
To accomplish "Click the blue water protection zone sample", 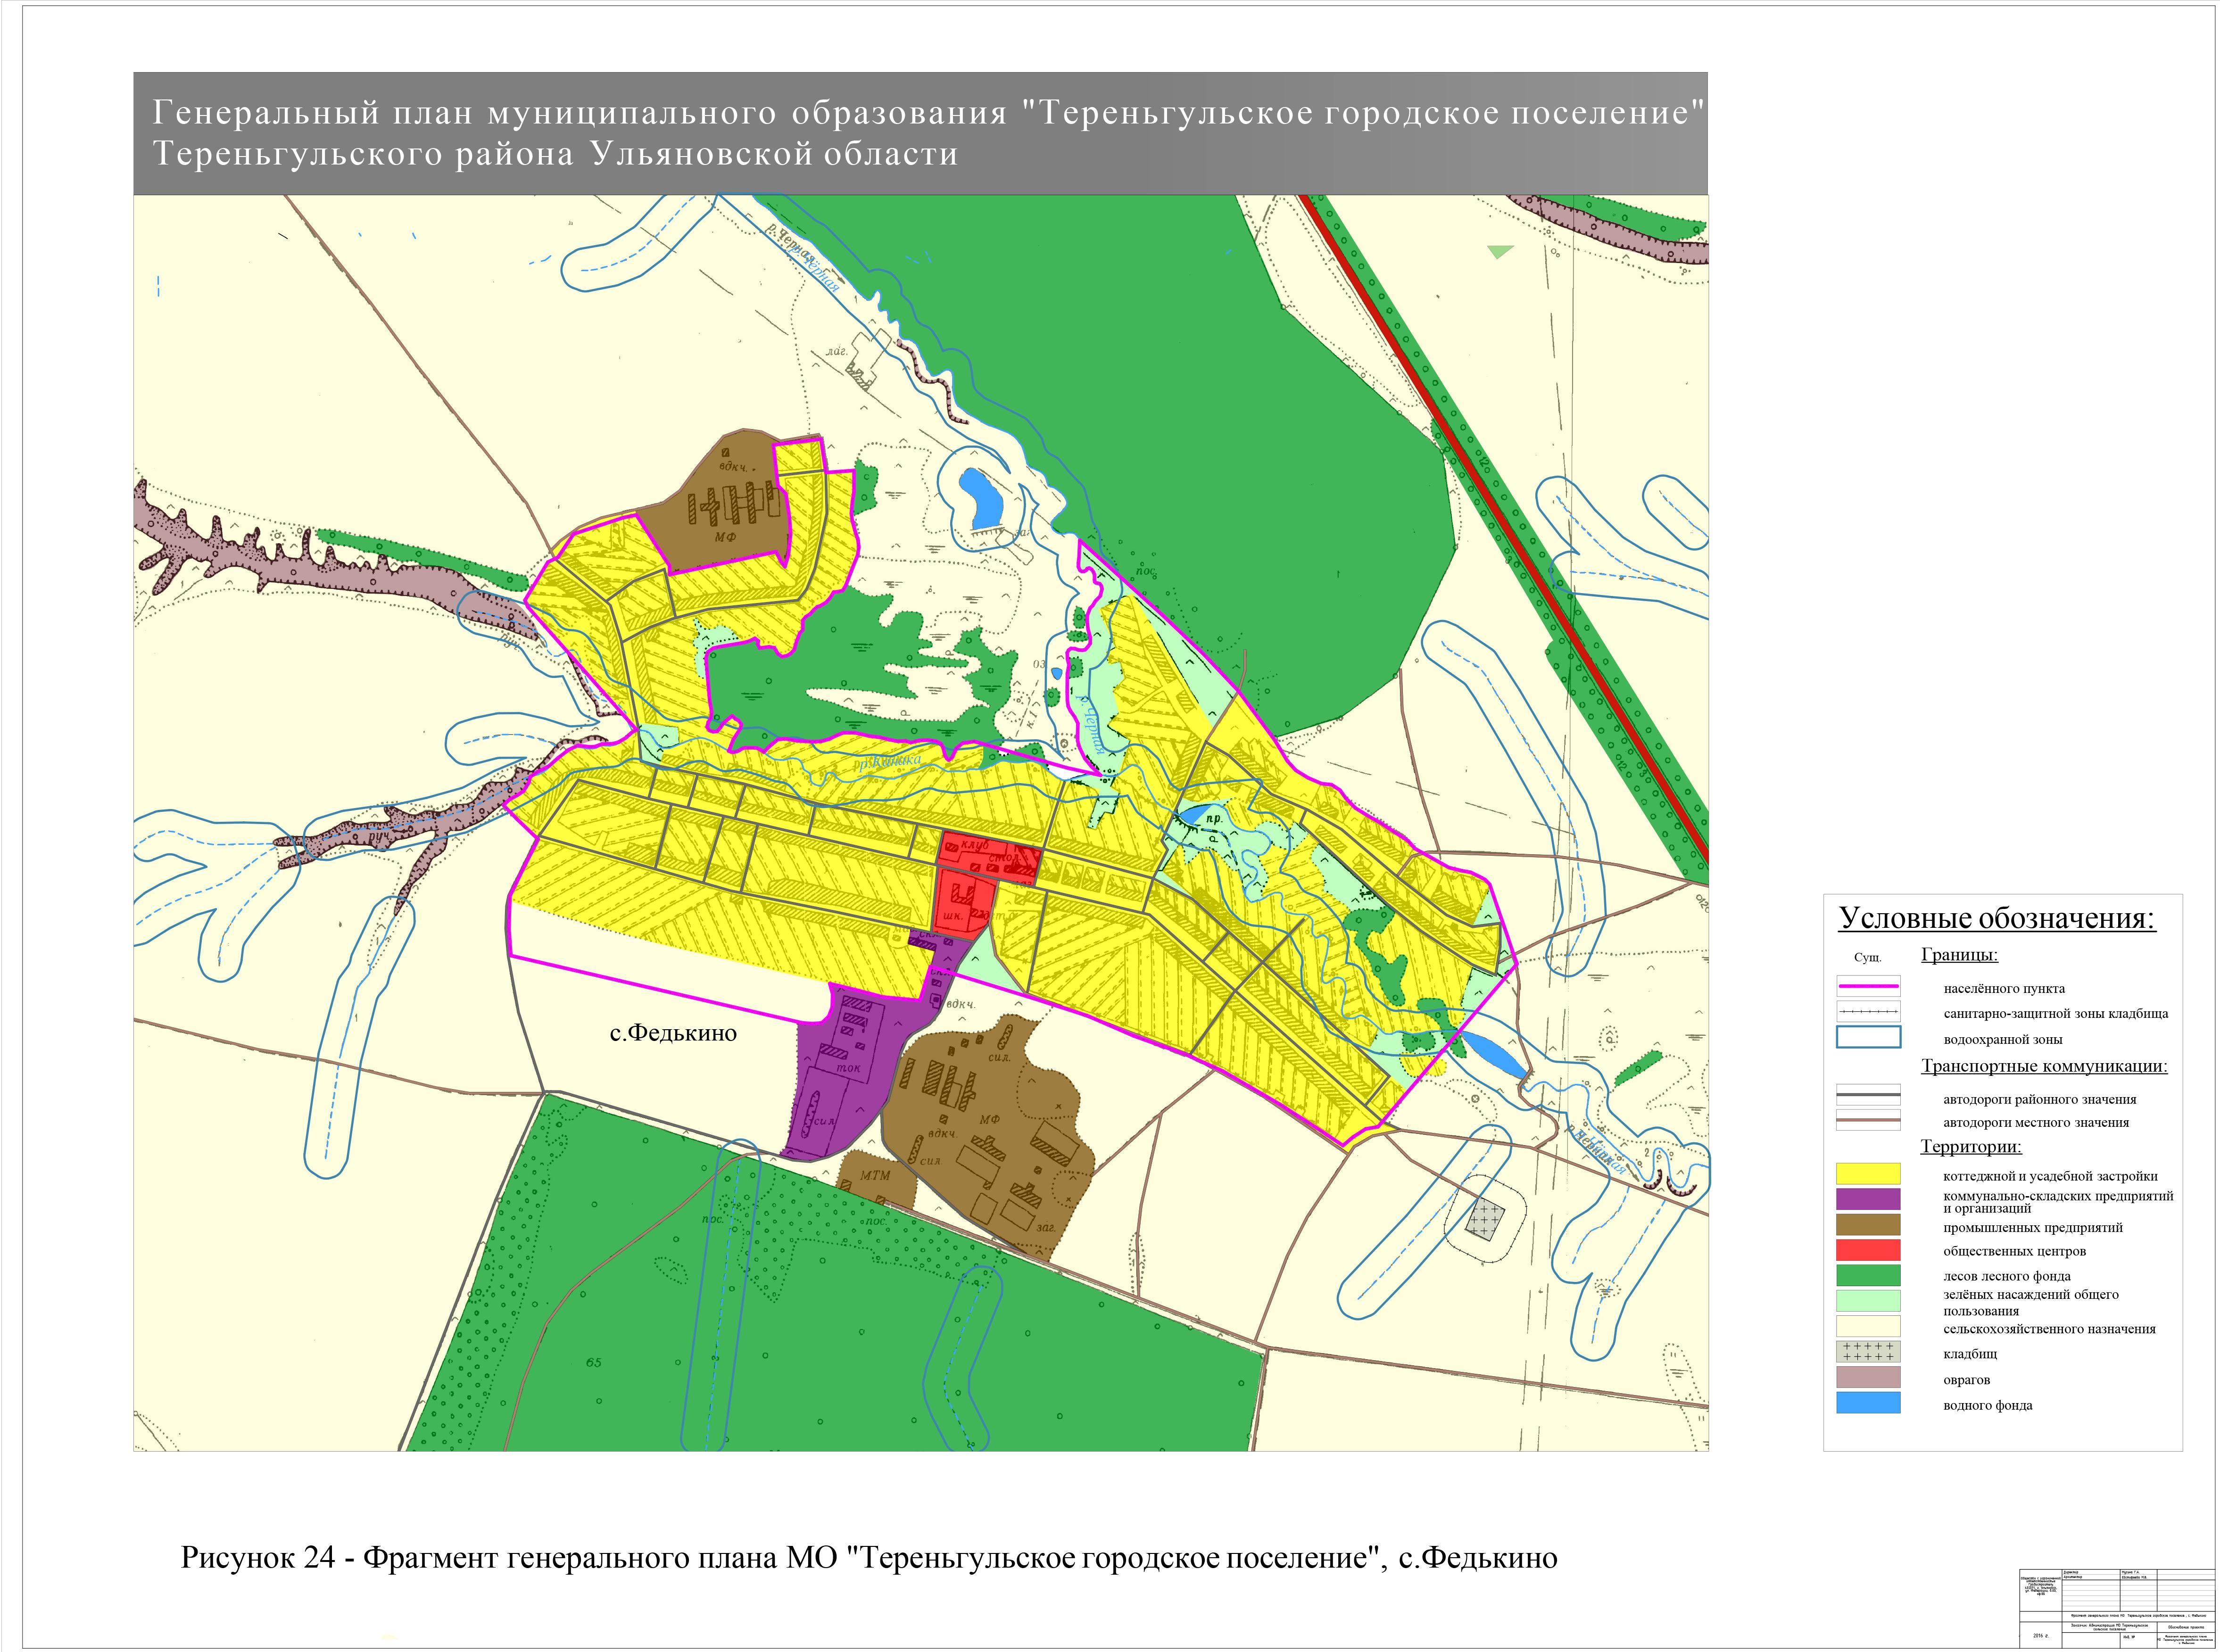I will [x=1868, y=1037].
